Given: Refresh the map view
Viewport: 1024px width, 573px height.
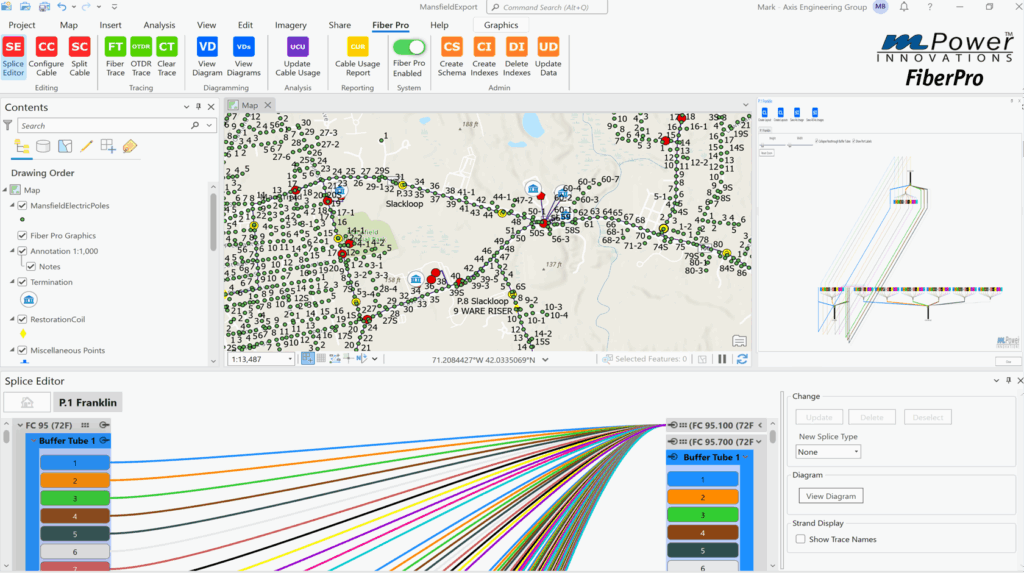Looking at the screenshot, I should [x=742, y=359].
